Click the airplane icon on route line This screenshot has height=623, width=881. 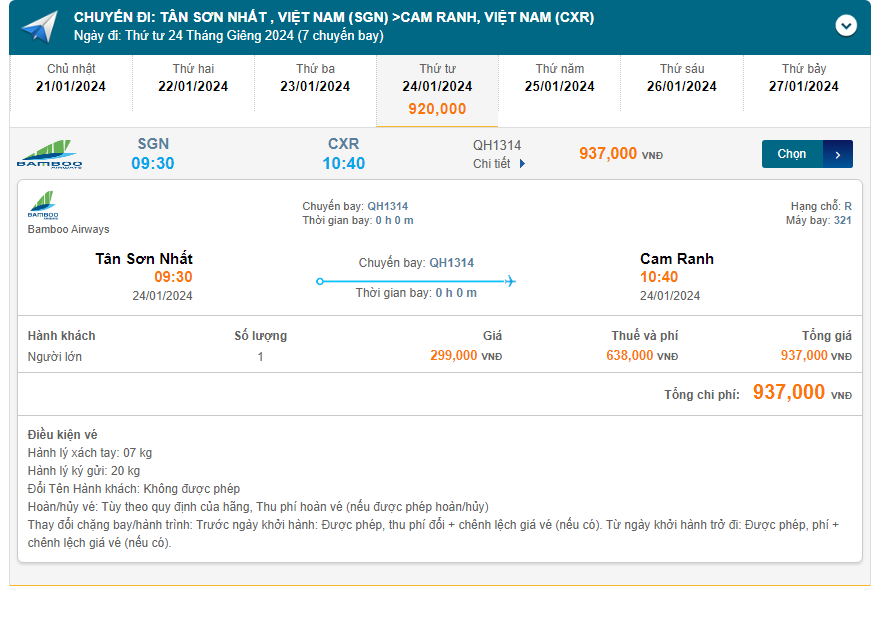(x=510, y=281)
